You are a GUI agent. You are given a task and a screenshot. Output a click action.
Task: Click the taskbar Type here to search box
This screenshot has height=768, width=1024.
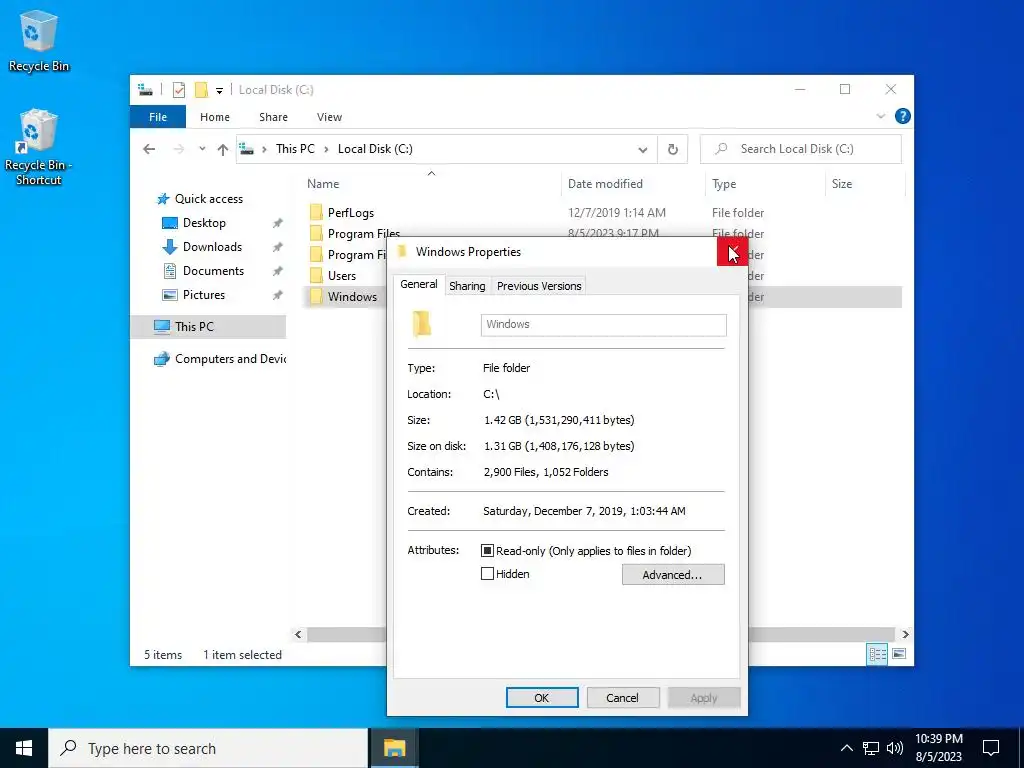(208, 748)
